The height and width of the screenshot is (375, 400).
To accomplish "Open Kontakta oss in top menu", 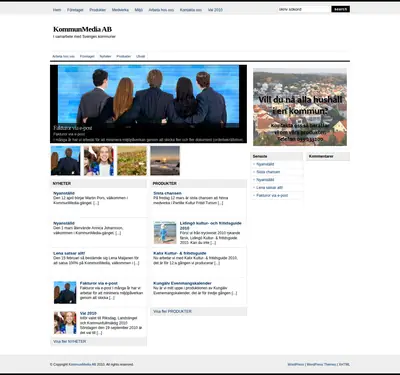I will (191, 10).
